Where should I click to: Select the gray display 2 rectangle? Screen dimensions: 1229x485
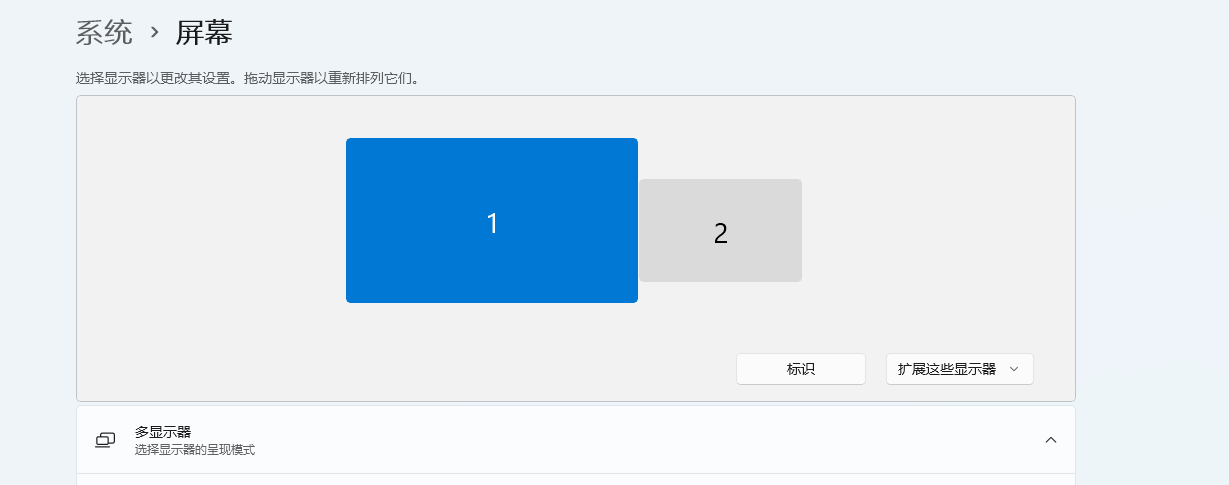pos(760,260)
